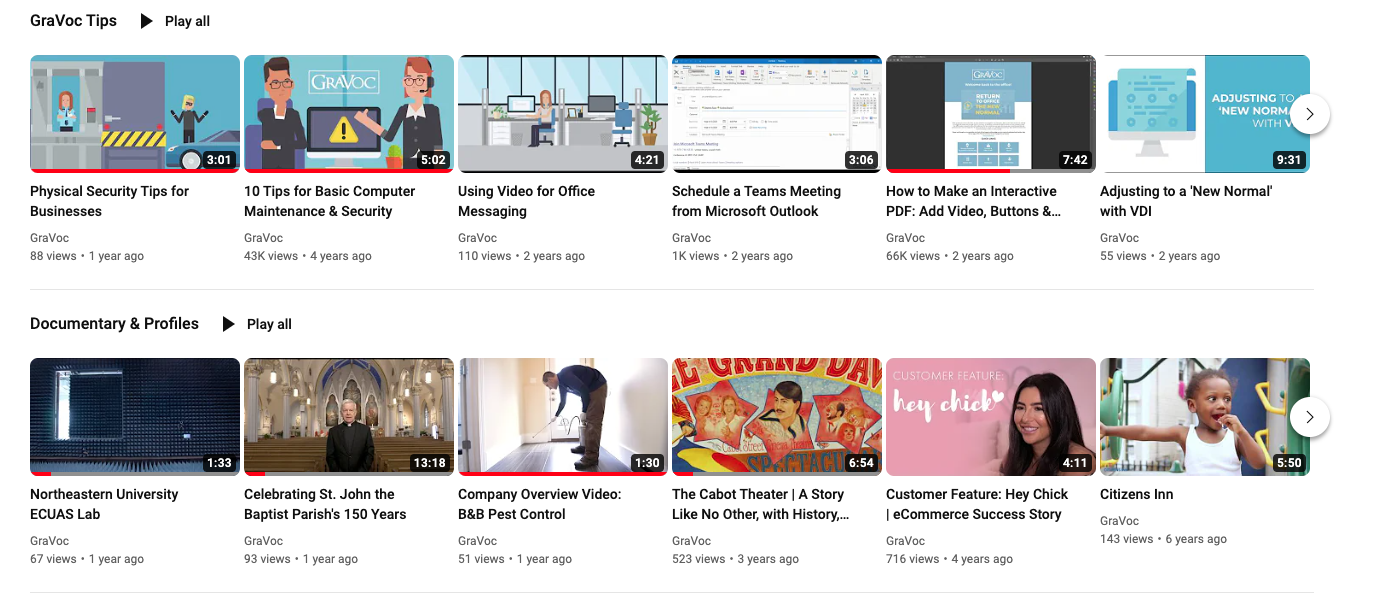Image resolution: width=1379 pixels, height=606 pixels.
Task: Click '523 views • 3 years ago' text
Action: tap(735, 559)
